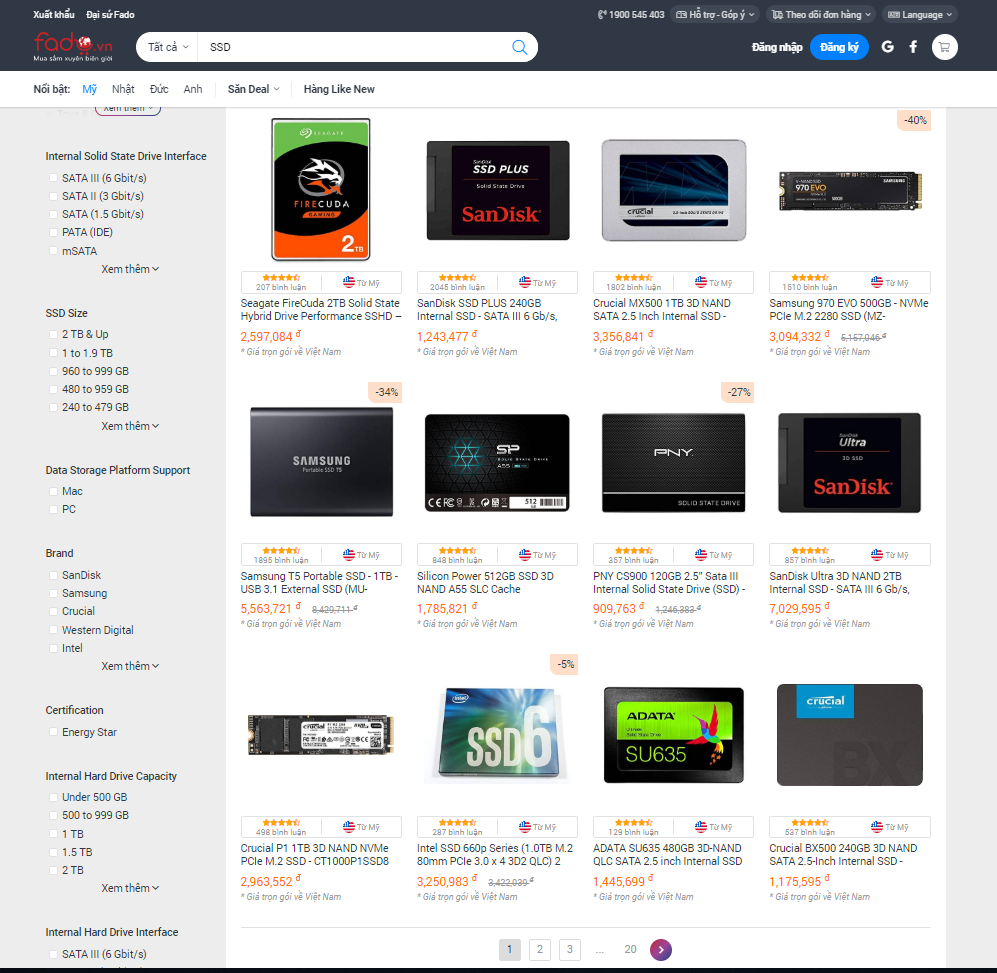Viewport: 997px width, 973px height.
Task: Click US flag on Samsung 970 EVO item
Action: tap(877, 282)
